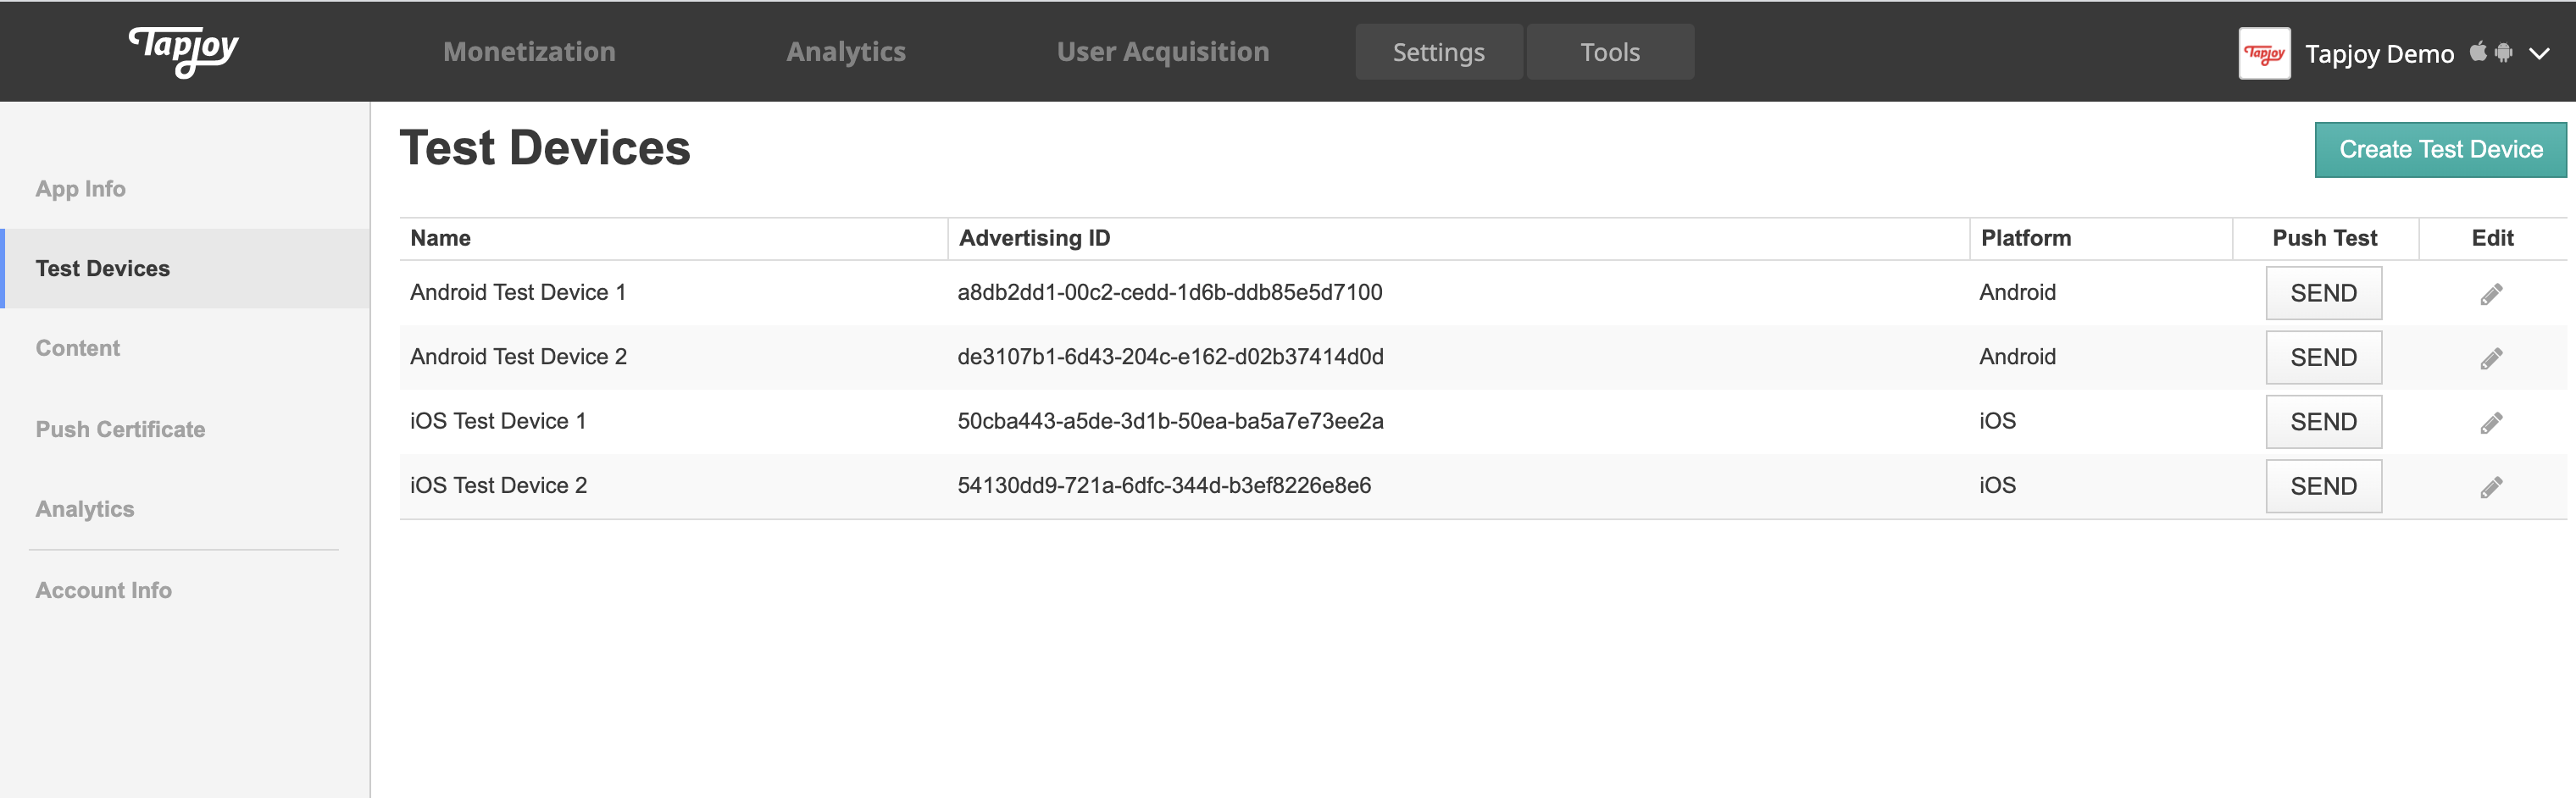The height and width of the screenshot is (798, 2576).
Task: Open Account Info sidebar link
Action: tap(104, 590)
